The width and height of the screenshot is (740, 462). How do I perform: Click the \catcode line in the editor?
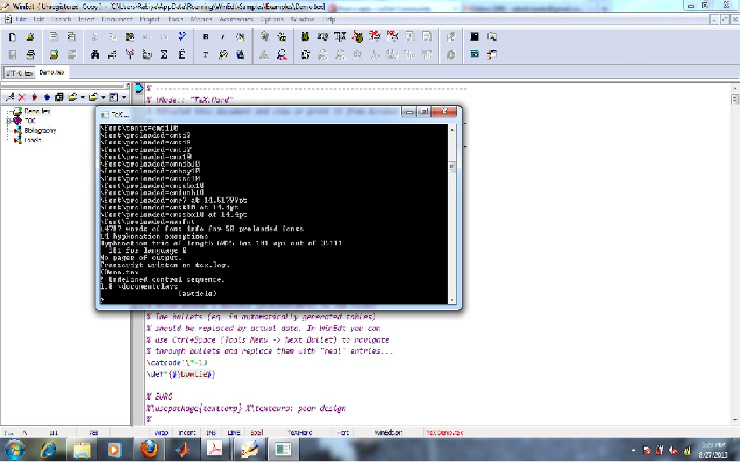(x=177, y=362)
